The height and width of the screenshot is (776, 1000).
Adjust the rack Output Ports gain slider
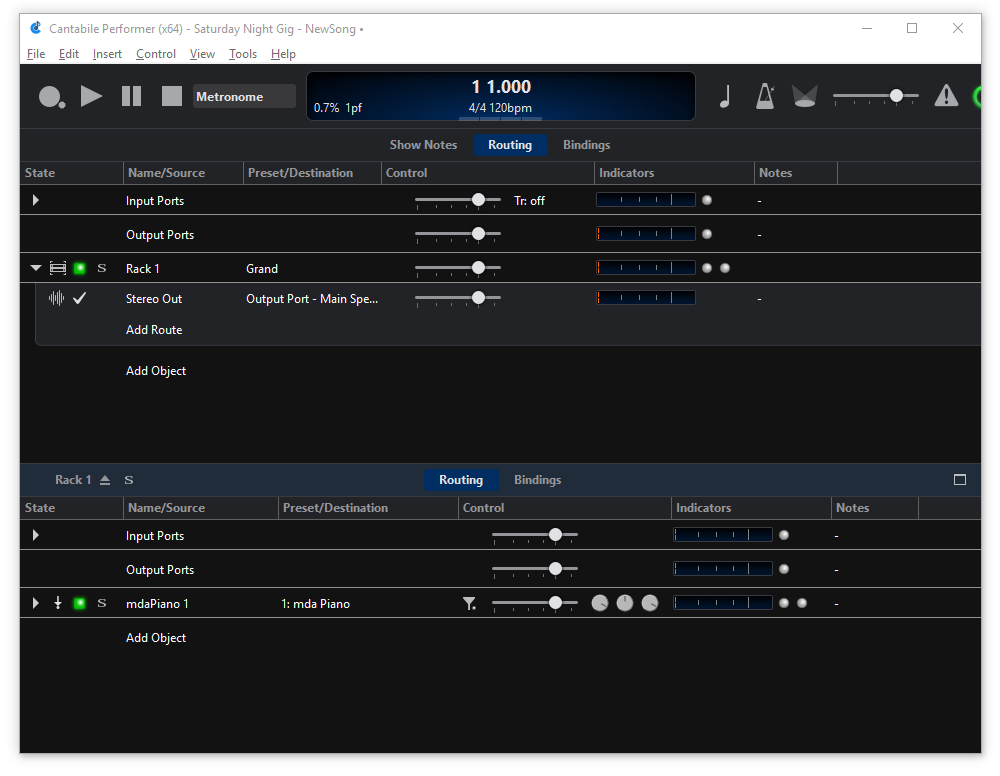coord(535,569)
